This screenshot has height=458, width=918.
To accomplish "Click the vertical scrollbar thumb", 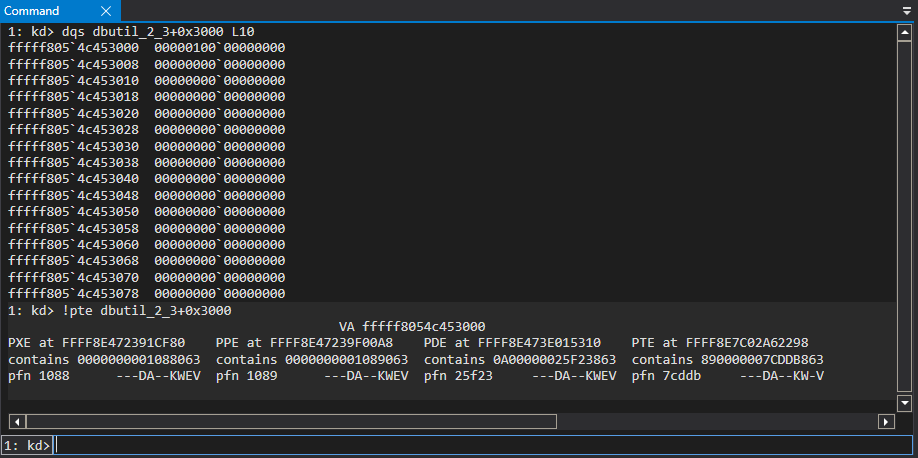I will pos(904,215).
